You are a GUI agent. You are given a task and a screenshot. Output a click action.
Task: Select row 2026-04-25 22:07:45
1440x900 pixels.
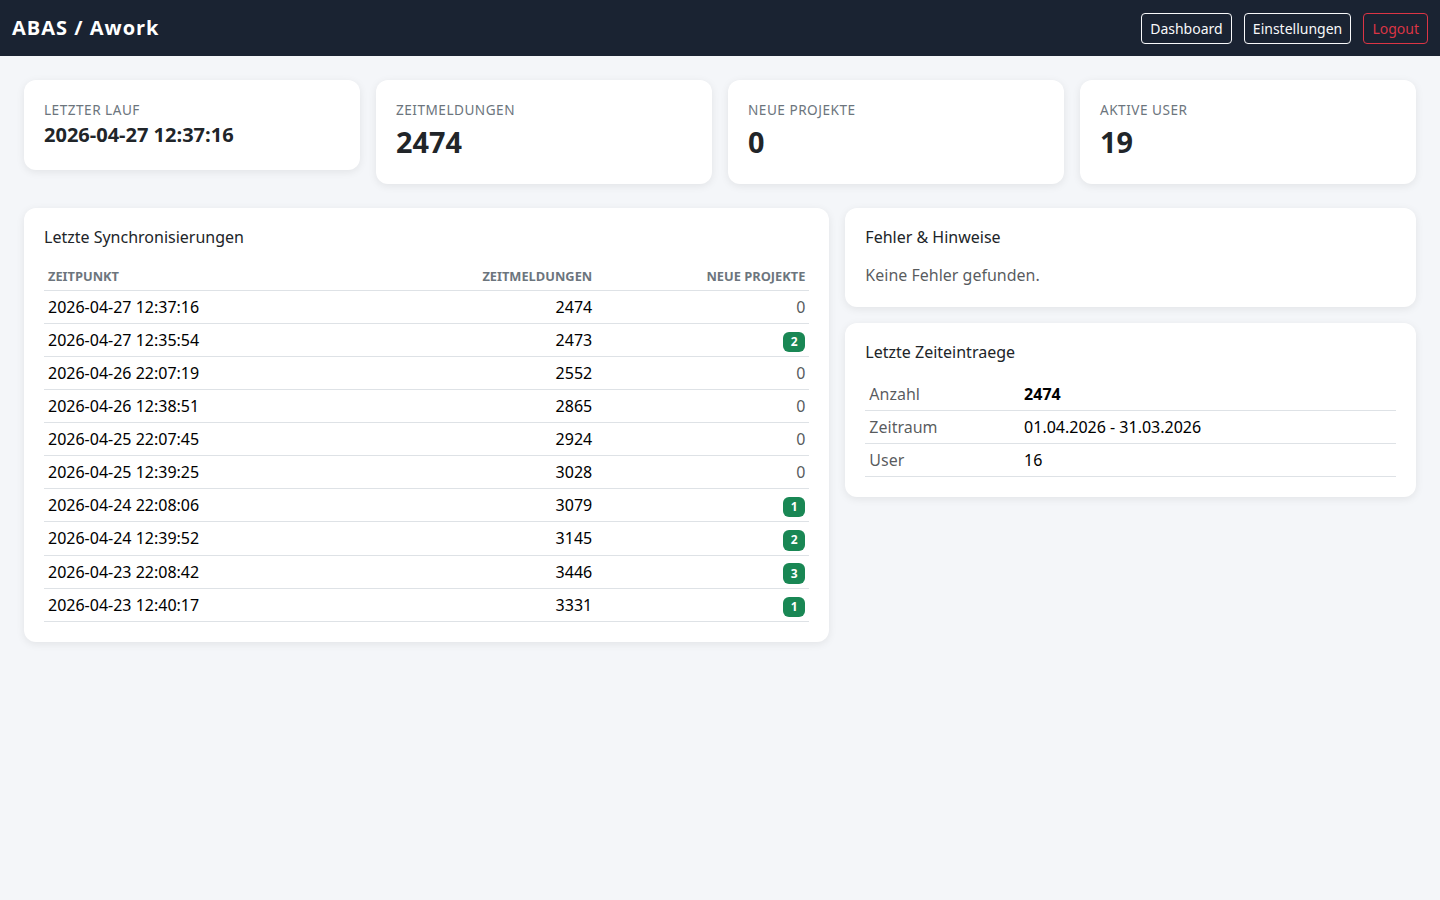[426, 439]
